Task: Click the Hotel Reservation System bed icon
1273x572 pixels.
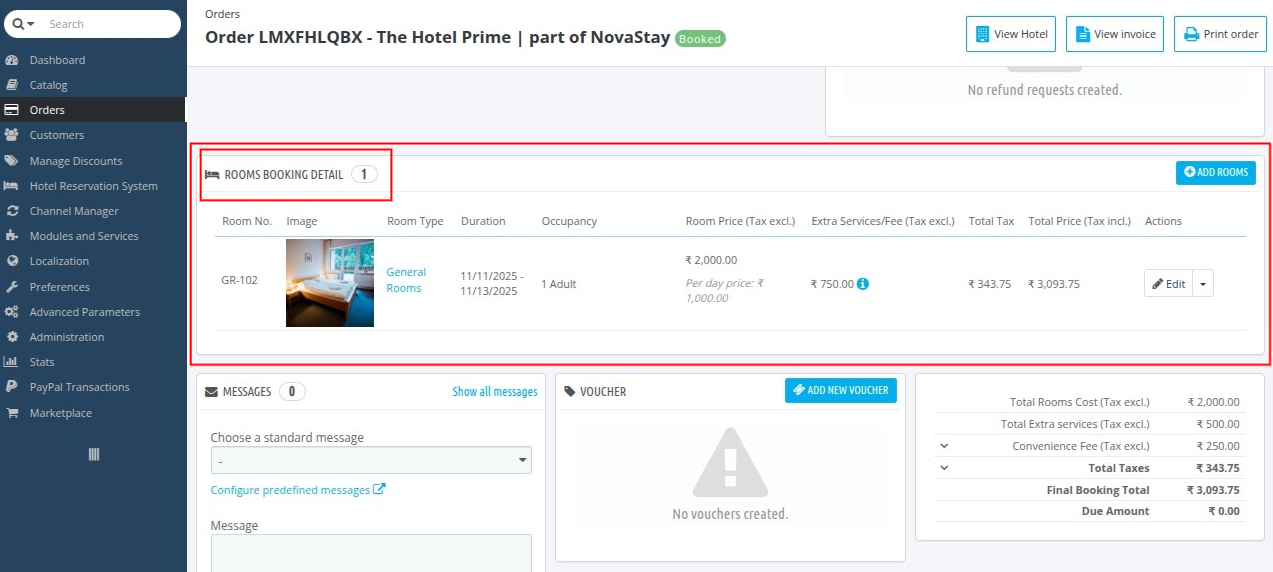Action: [x=12, y=186]
